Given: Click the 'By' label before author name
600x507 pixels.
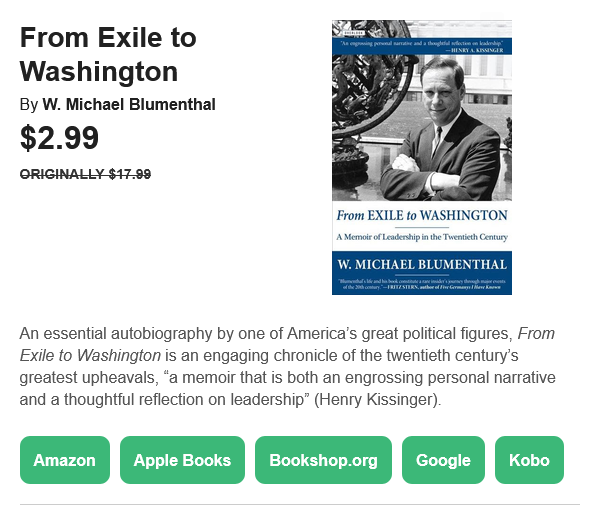Looking at the screenshot, I should [29, 105].
